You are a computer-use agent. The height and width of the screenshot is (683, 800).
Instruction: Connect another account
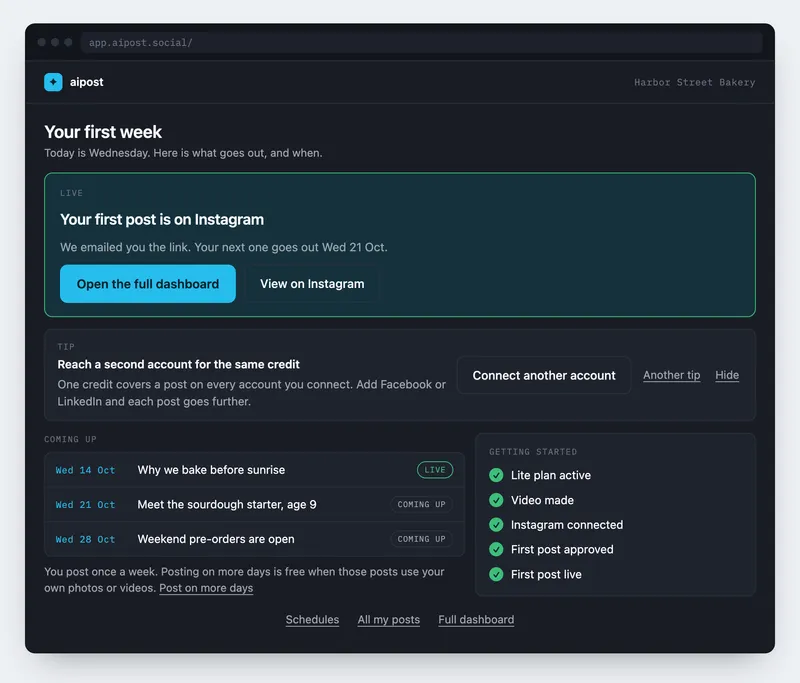[544, 375]
